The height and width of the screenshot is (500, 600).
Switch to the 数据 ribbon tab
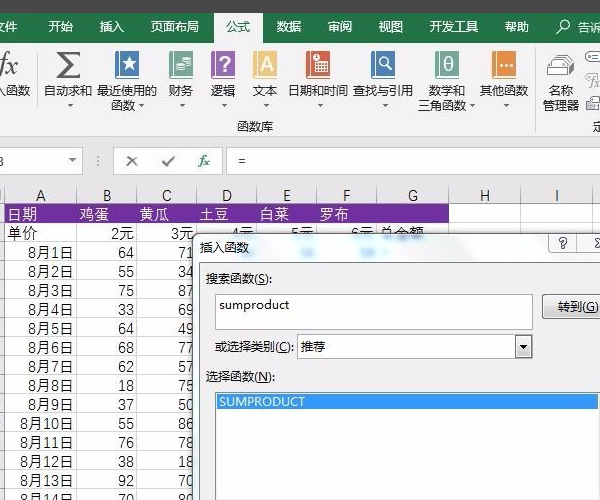pos(289,27)
